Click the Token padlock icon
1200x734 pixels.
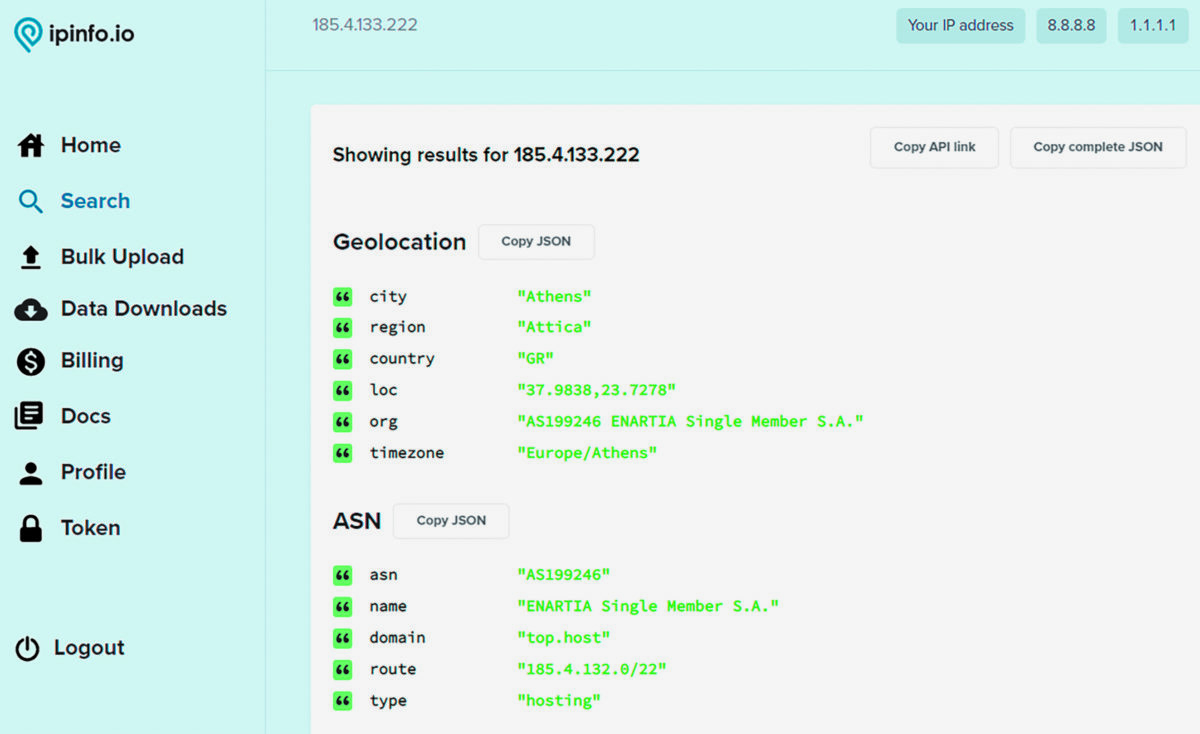(x=31, y=528)
